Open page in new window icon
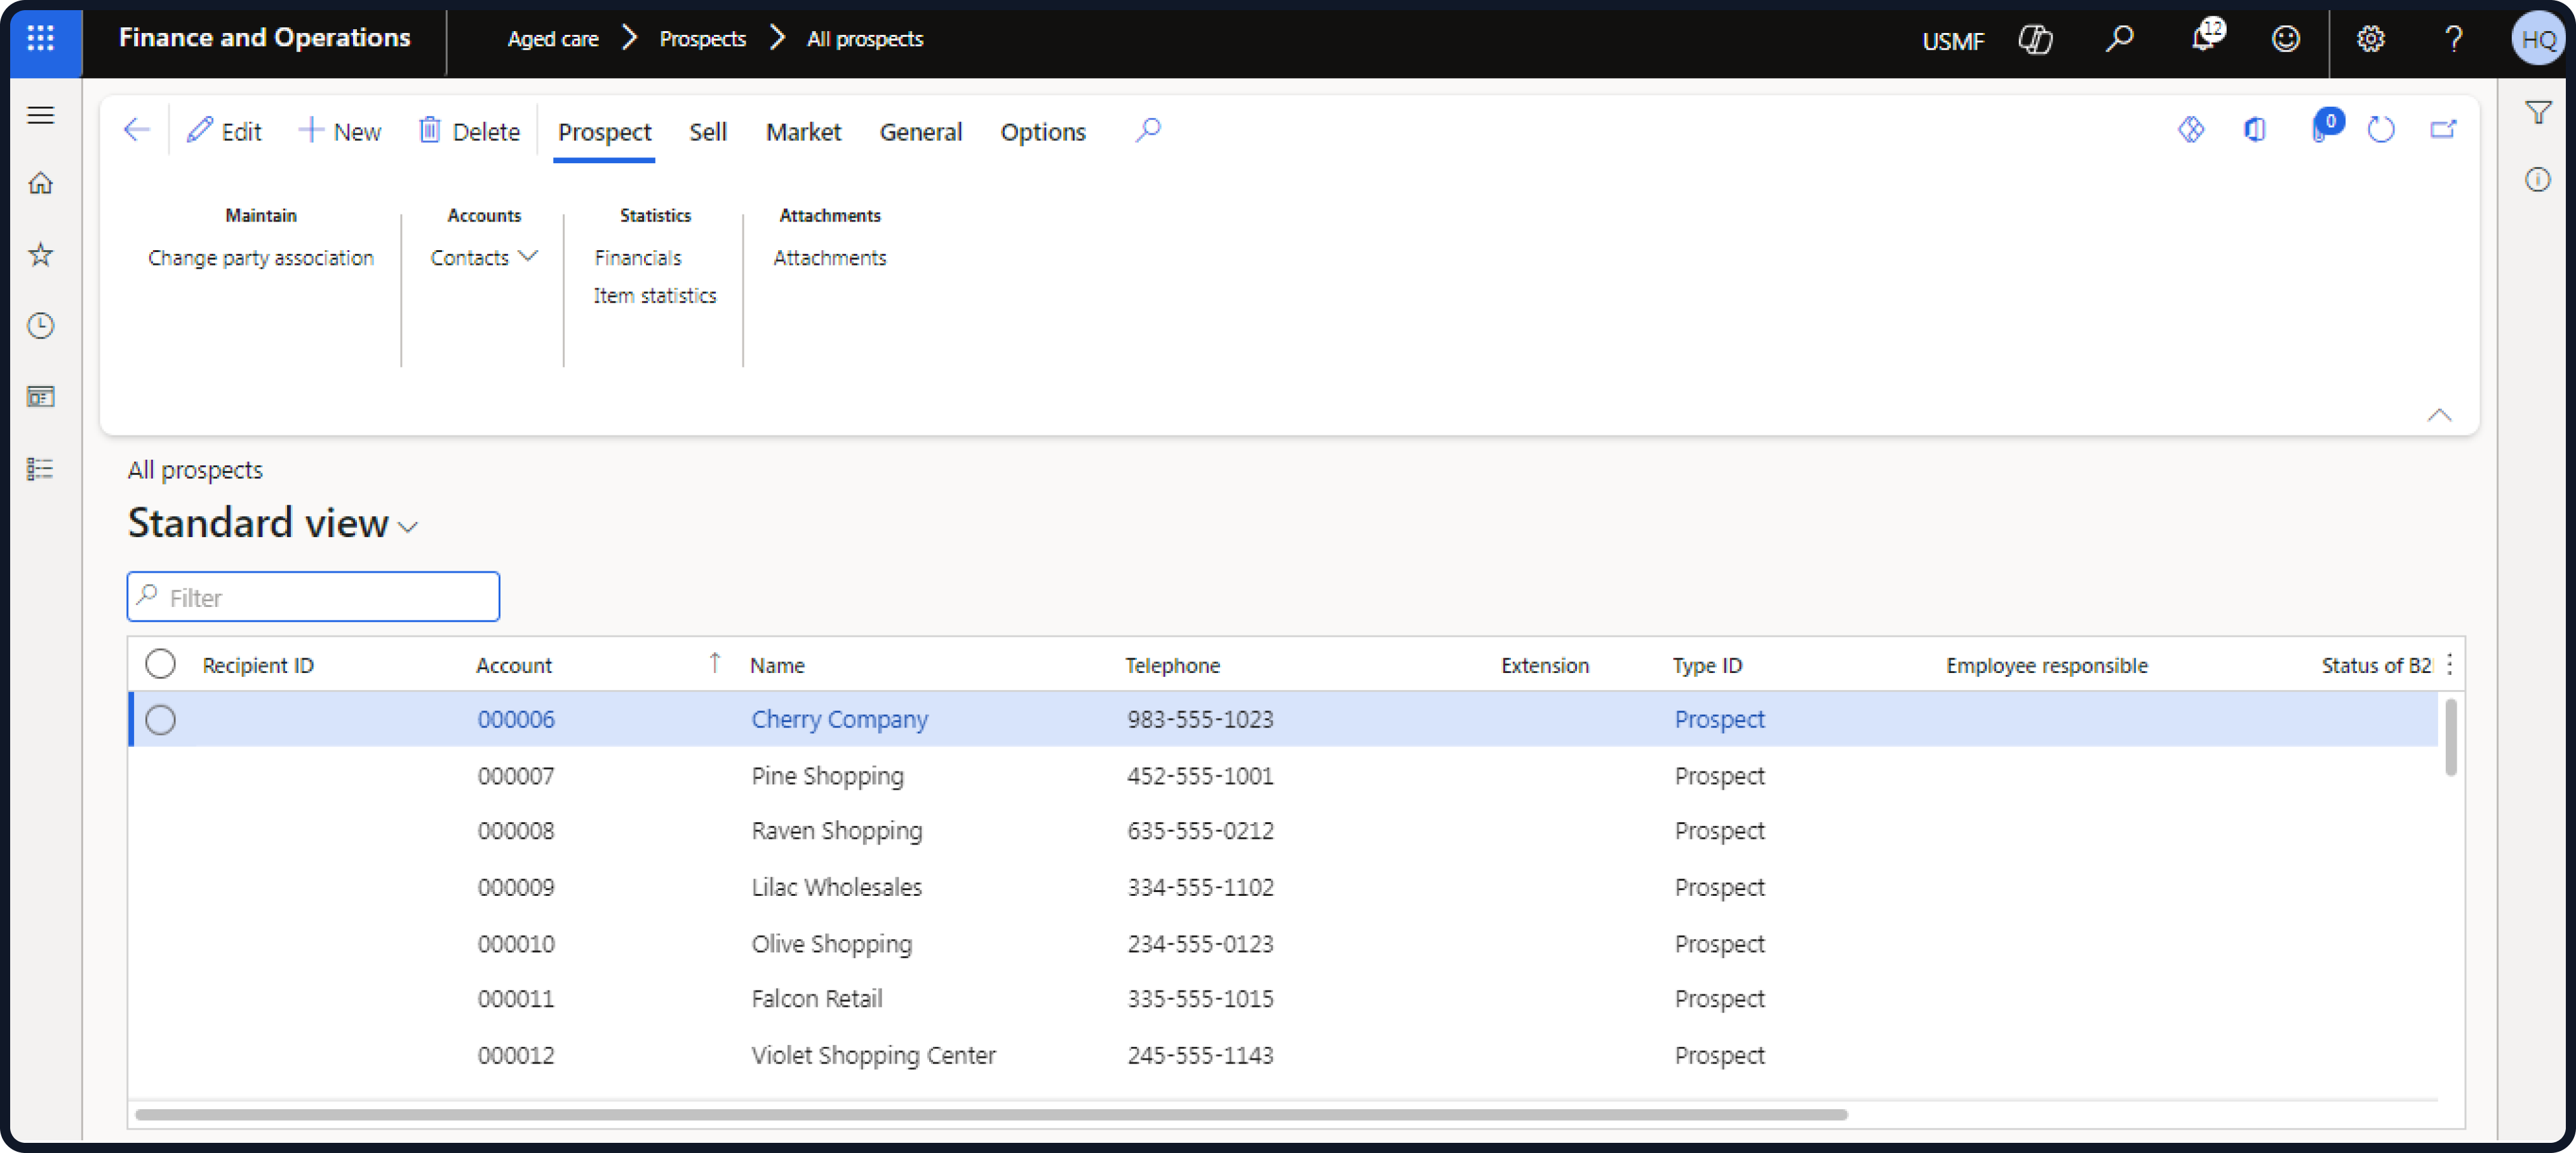The width and height of the screenshot is (2576, 1153). point(2443,130)
